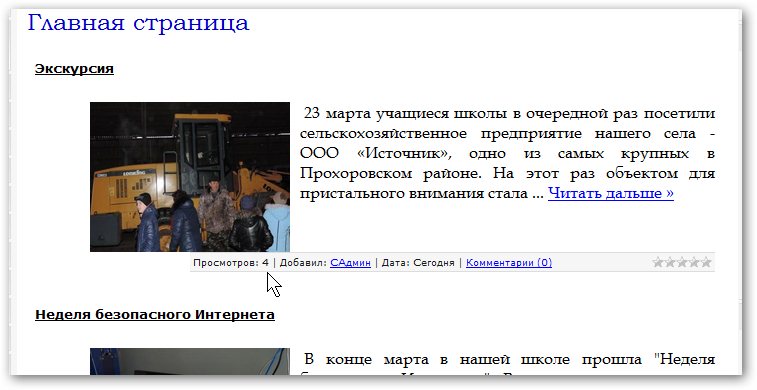This screenshot has height=390, width=757.
Task: Rate the Экскурсия post one star
Action: click(658, 263)
